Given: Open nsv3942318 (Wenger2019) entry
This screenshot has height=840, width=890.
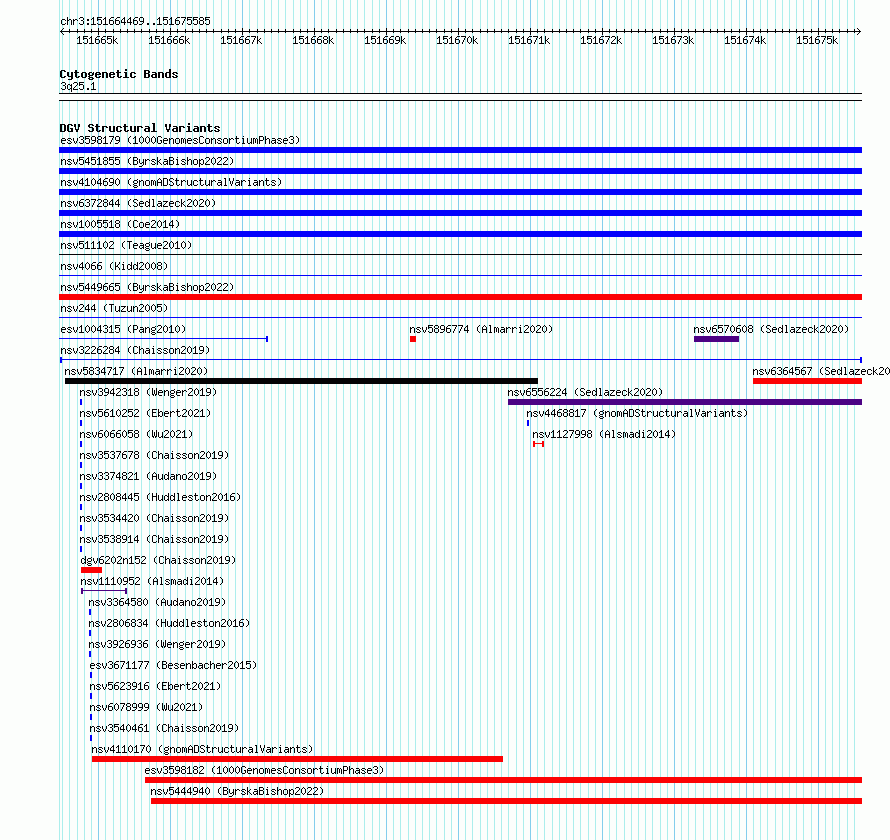Looking at the screenshot, I should [148, 392].
